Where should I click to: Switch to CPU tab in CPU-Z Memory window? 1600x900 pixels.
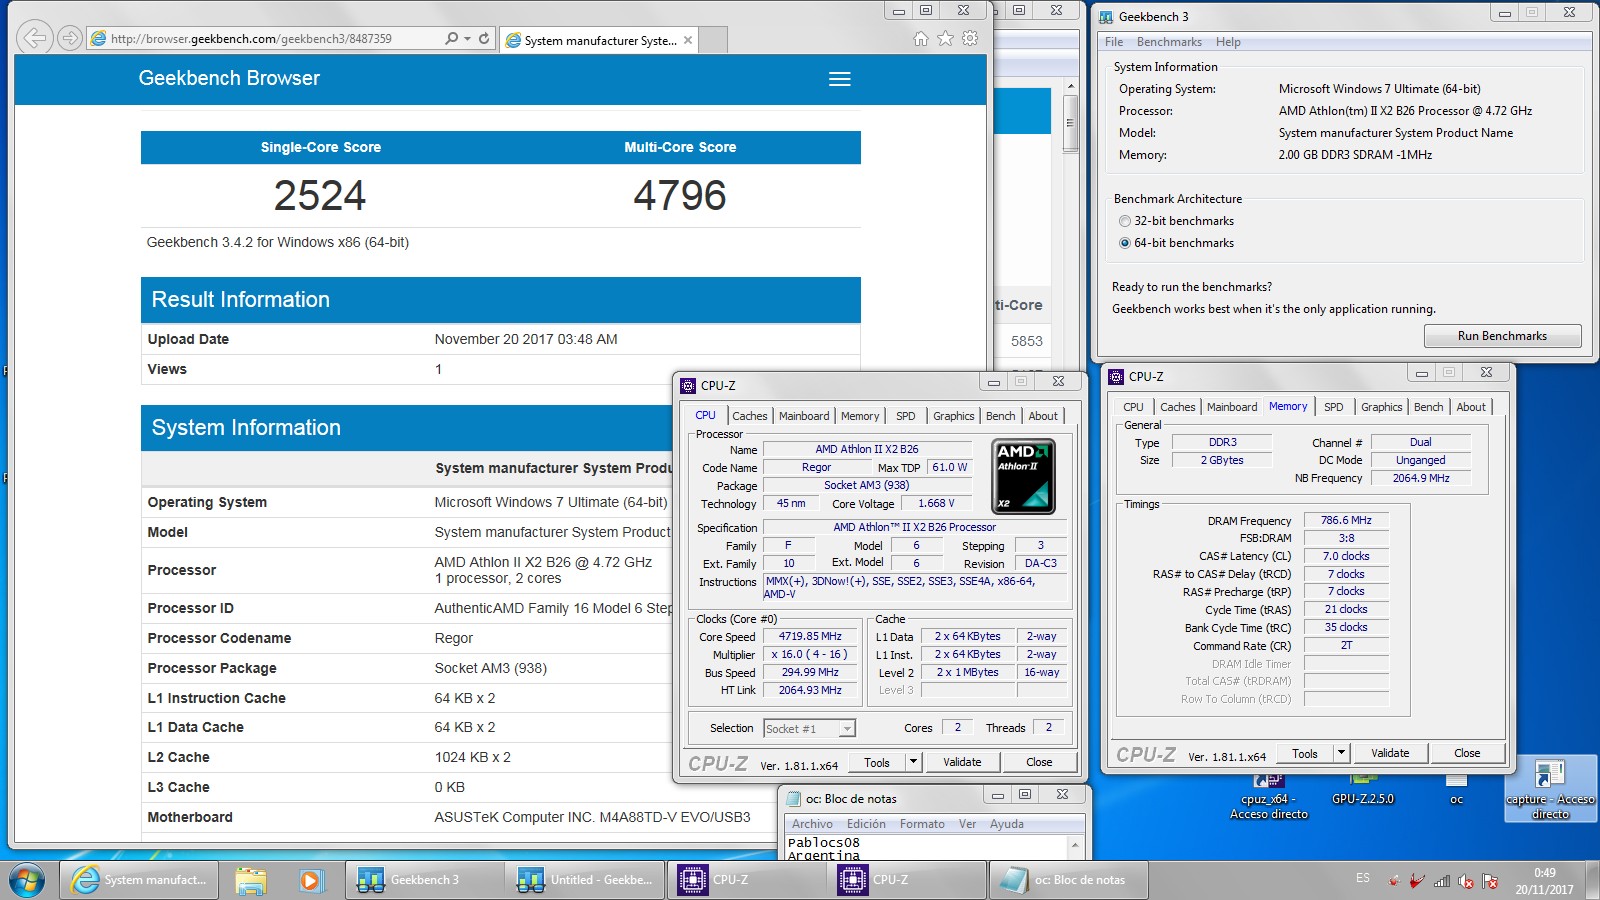(x=1133, y=407)
